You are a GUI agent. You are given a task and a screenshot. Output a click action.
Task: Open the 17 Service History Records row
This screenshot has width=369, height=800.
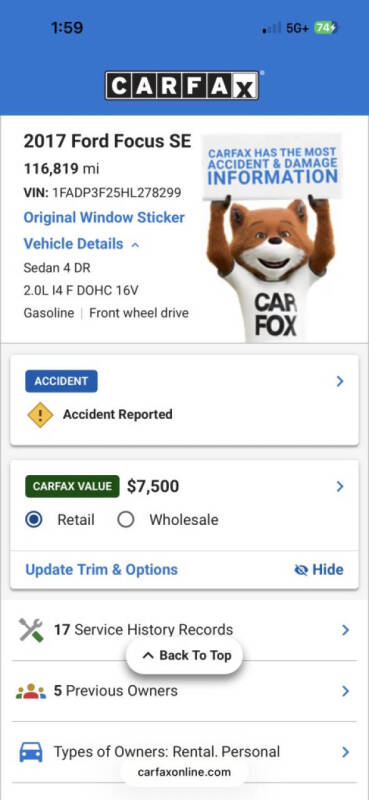click(184, 630)
